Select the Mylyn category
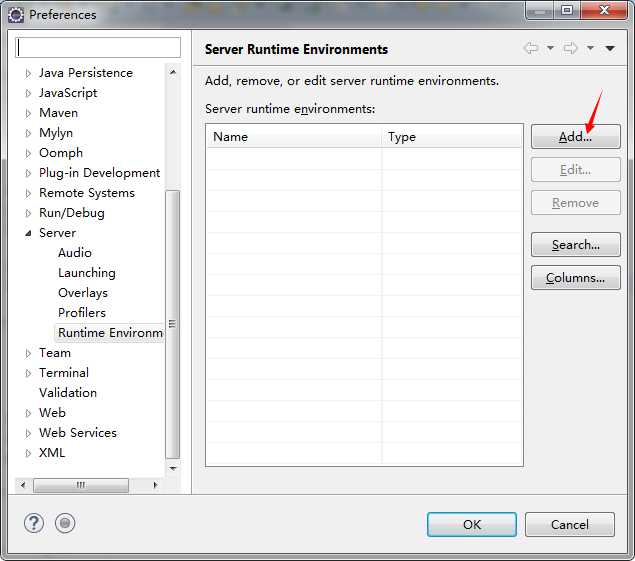The width and height of the screenshot is (635, 561). (x=56, y=133)
